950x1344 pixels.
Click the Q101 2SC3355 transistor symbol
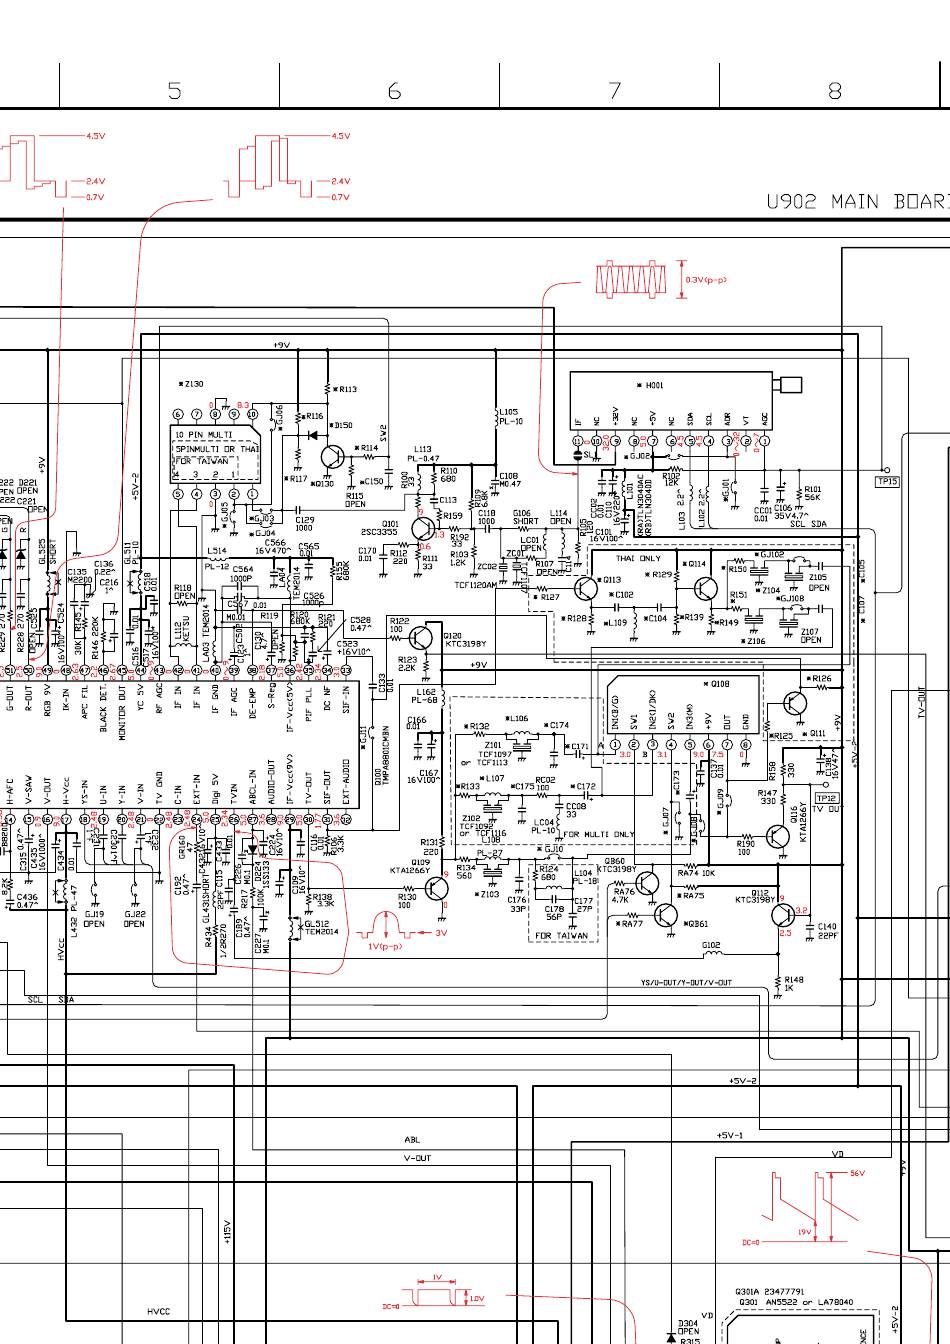[x=422, y=528]
